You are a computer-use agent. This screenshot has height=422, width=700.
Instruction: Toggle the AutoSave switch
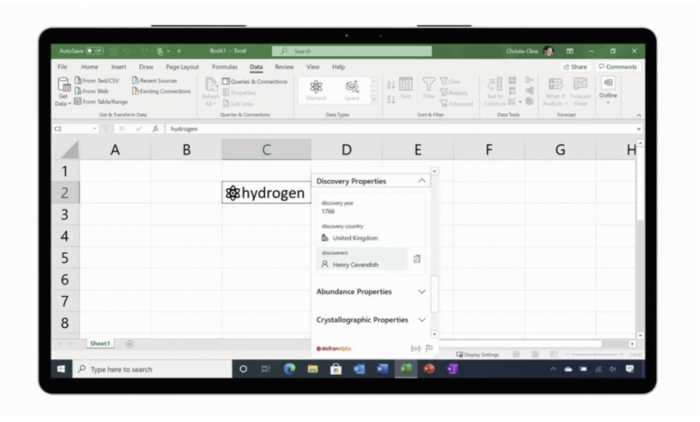click(95, 51)
